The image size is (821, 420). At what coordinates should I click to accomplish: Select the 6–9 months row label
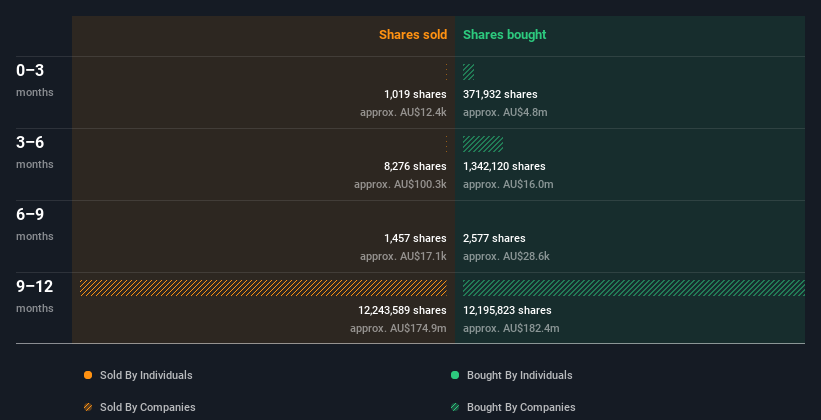click(x=35, y=224)
